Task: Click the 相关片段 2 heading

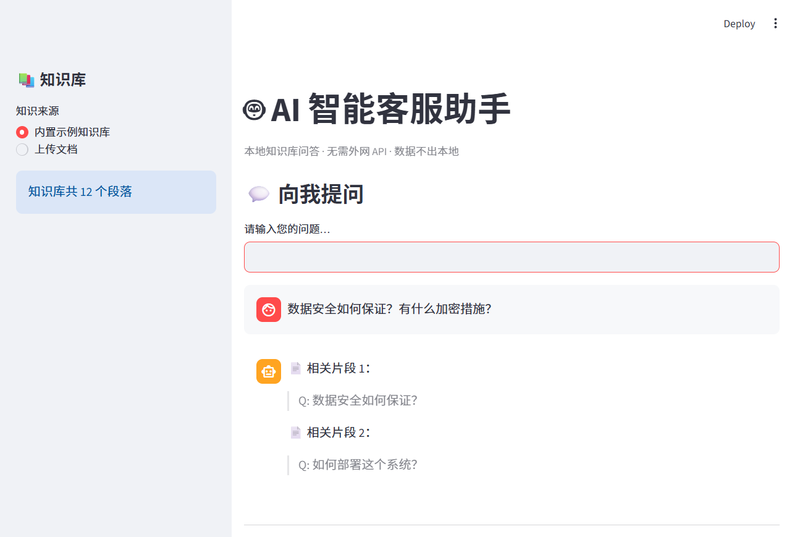Action: pyautogui.click(x=338, y=432)
